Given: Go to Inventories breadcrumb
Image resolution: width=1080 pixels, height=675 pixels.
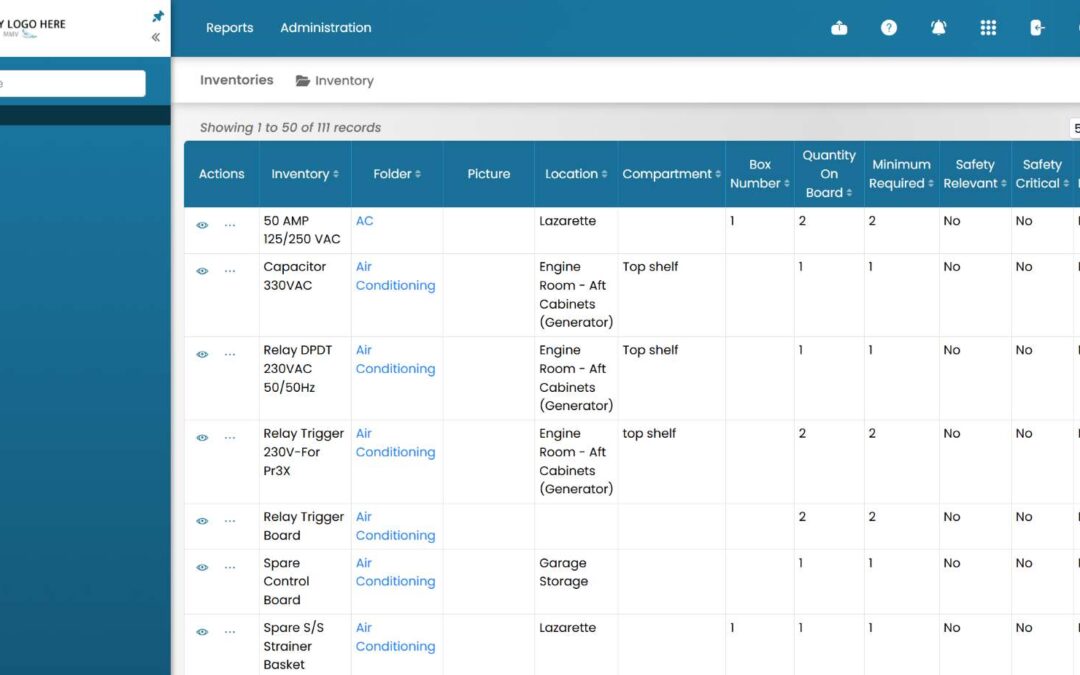Looking at the screenshot, I should point(236,80).
